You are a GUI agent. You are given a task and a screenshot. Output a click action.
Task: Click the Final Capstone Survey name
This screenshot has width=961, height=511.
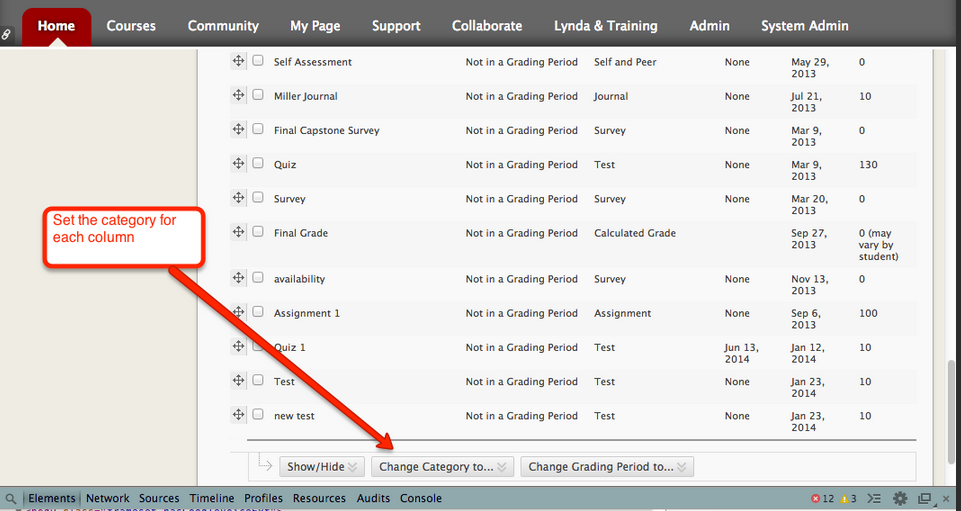tap(327, 131)
